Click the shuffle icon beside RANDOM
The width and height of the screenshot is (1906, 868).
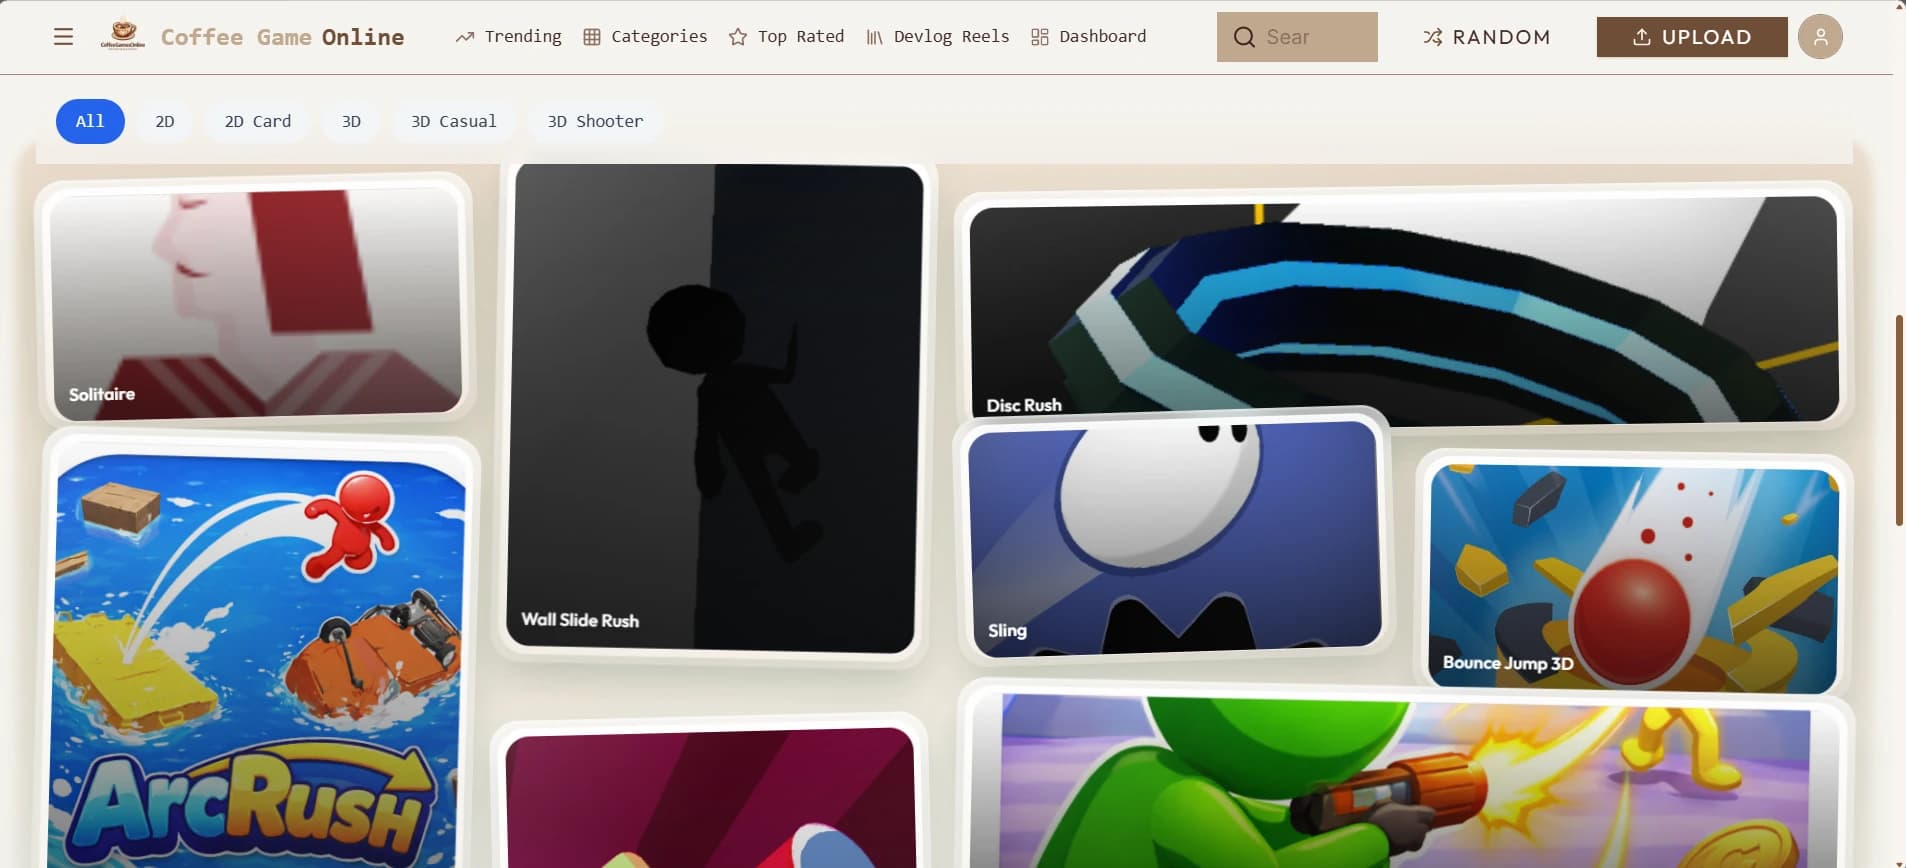coord(1433,37)
